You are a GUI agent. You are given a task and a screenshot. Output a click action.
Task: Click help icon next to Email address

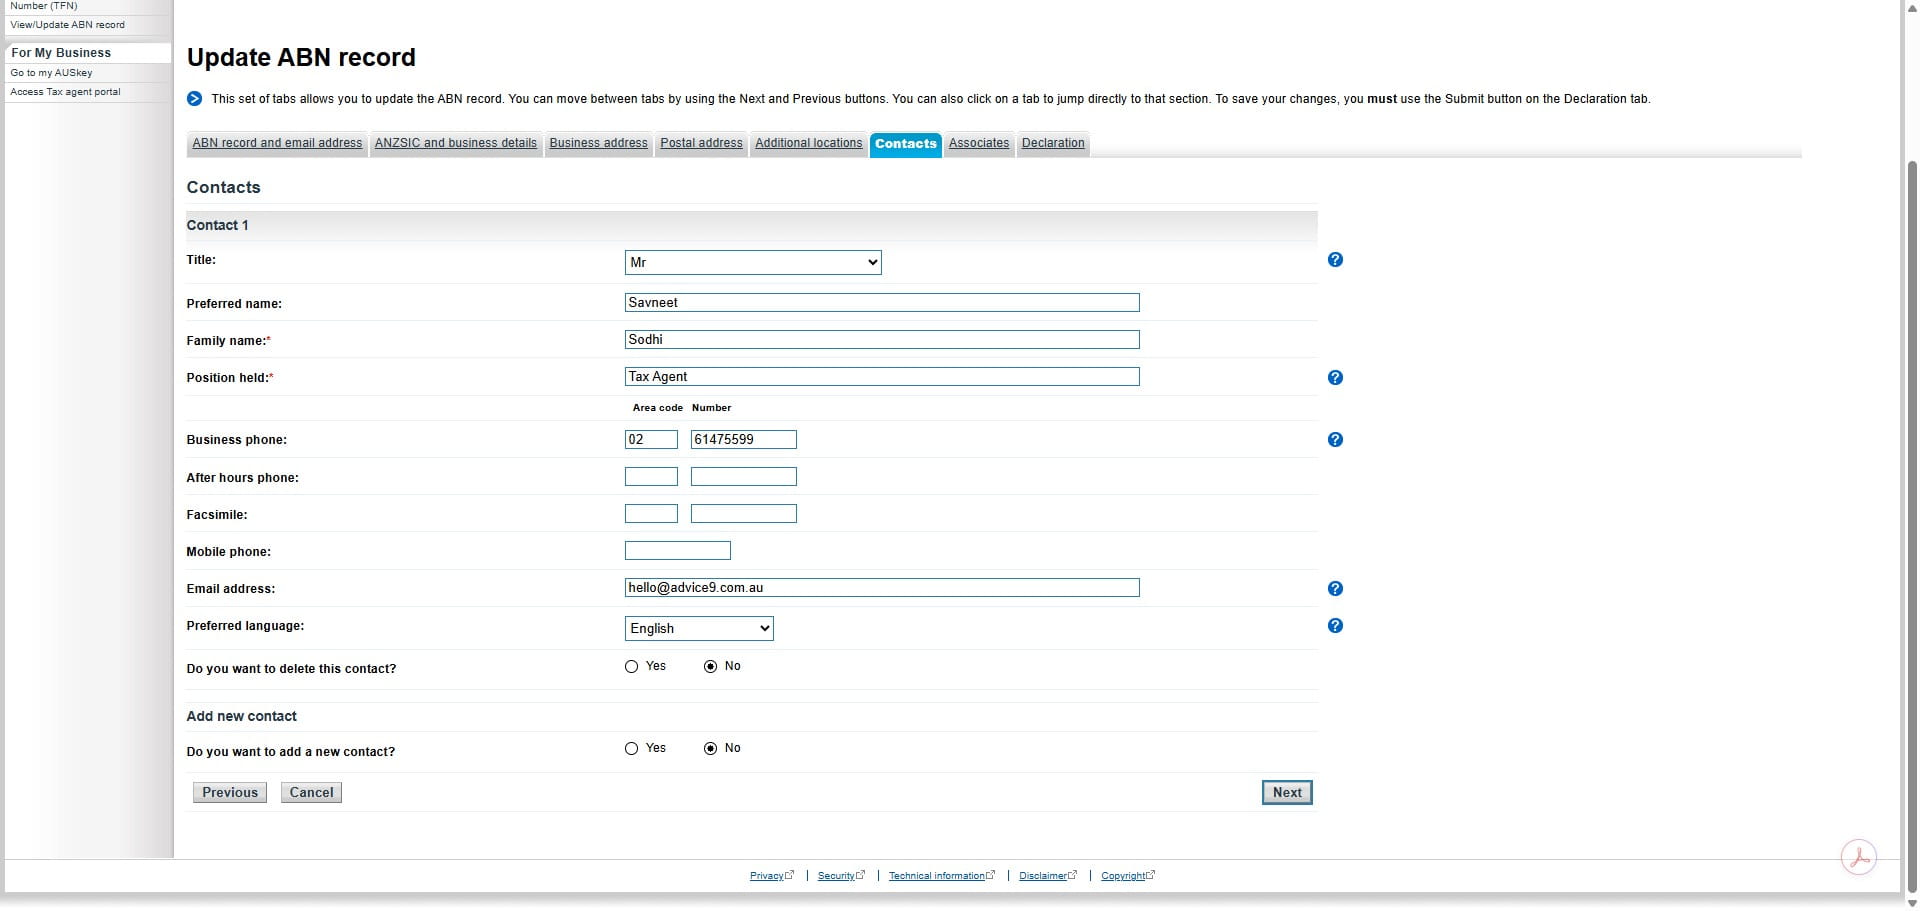click(1335, 589)
